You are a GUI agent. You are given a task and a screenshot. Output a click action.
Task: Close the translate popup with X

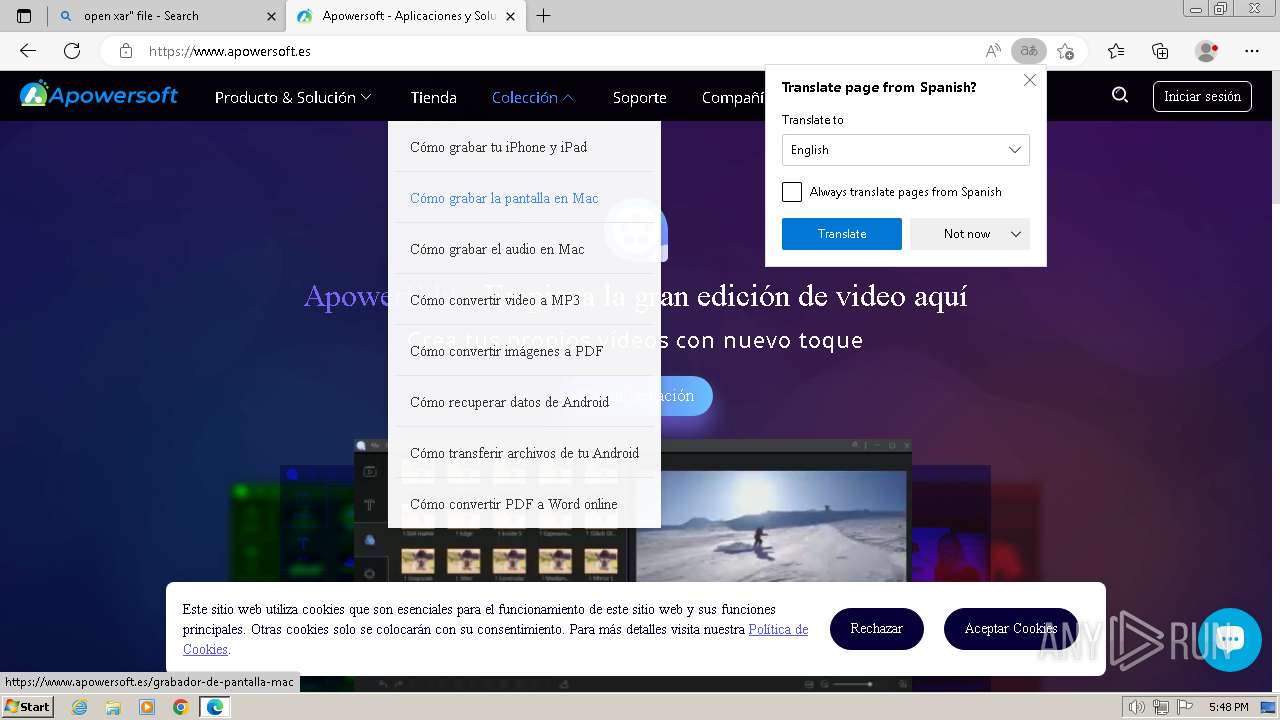pyautogui.click(x=1030, y=80)
